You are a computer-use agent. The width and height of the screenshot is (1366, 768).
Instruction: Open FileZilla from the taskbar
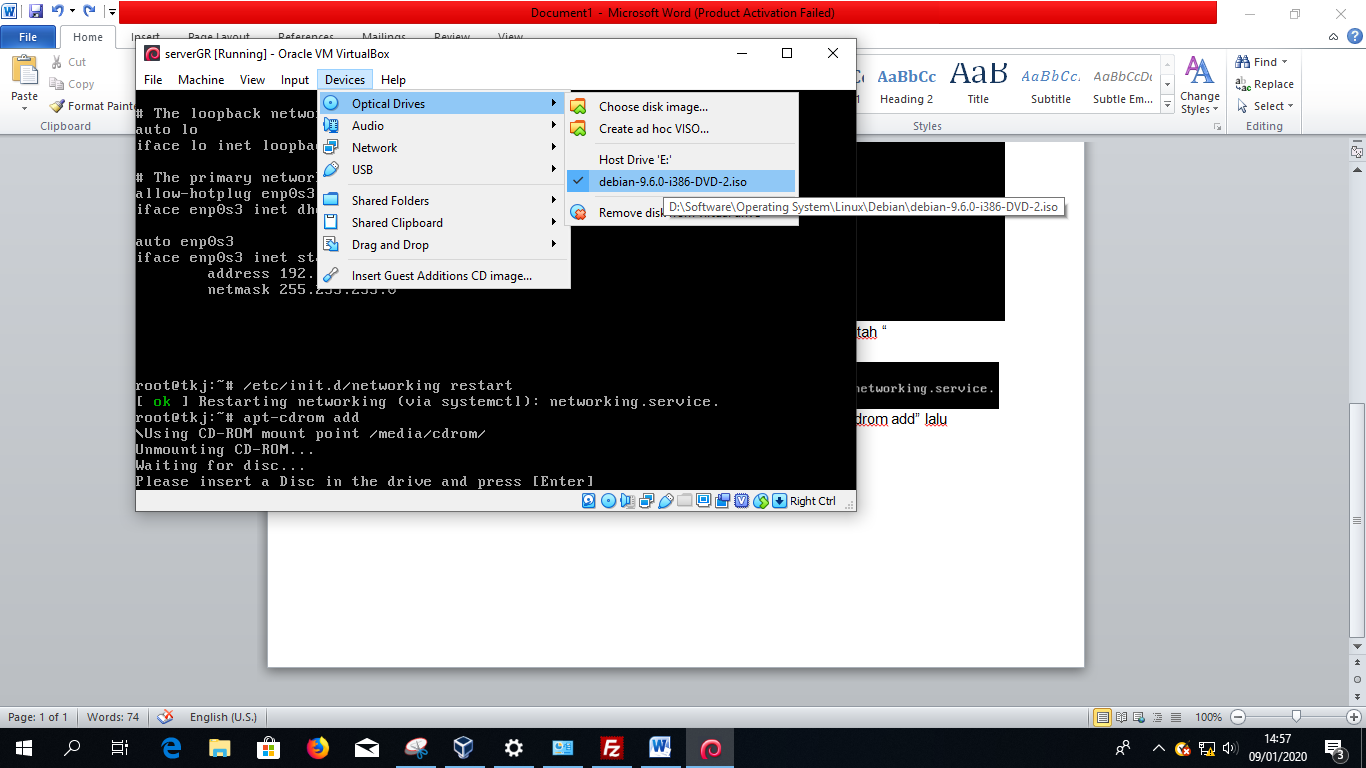(x=612, y=747)
